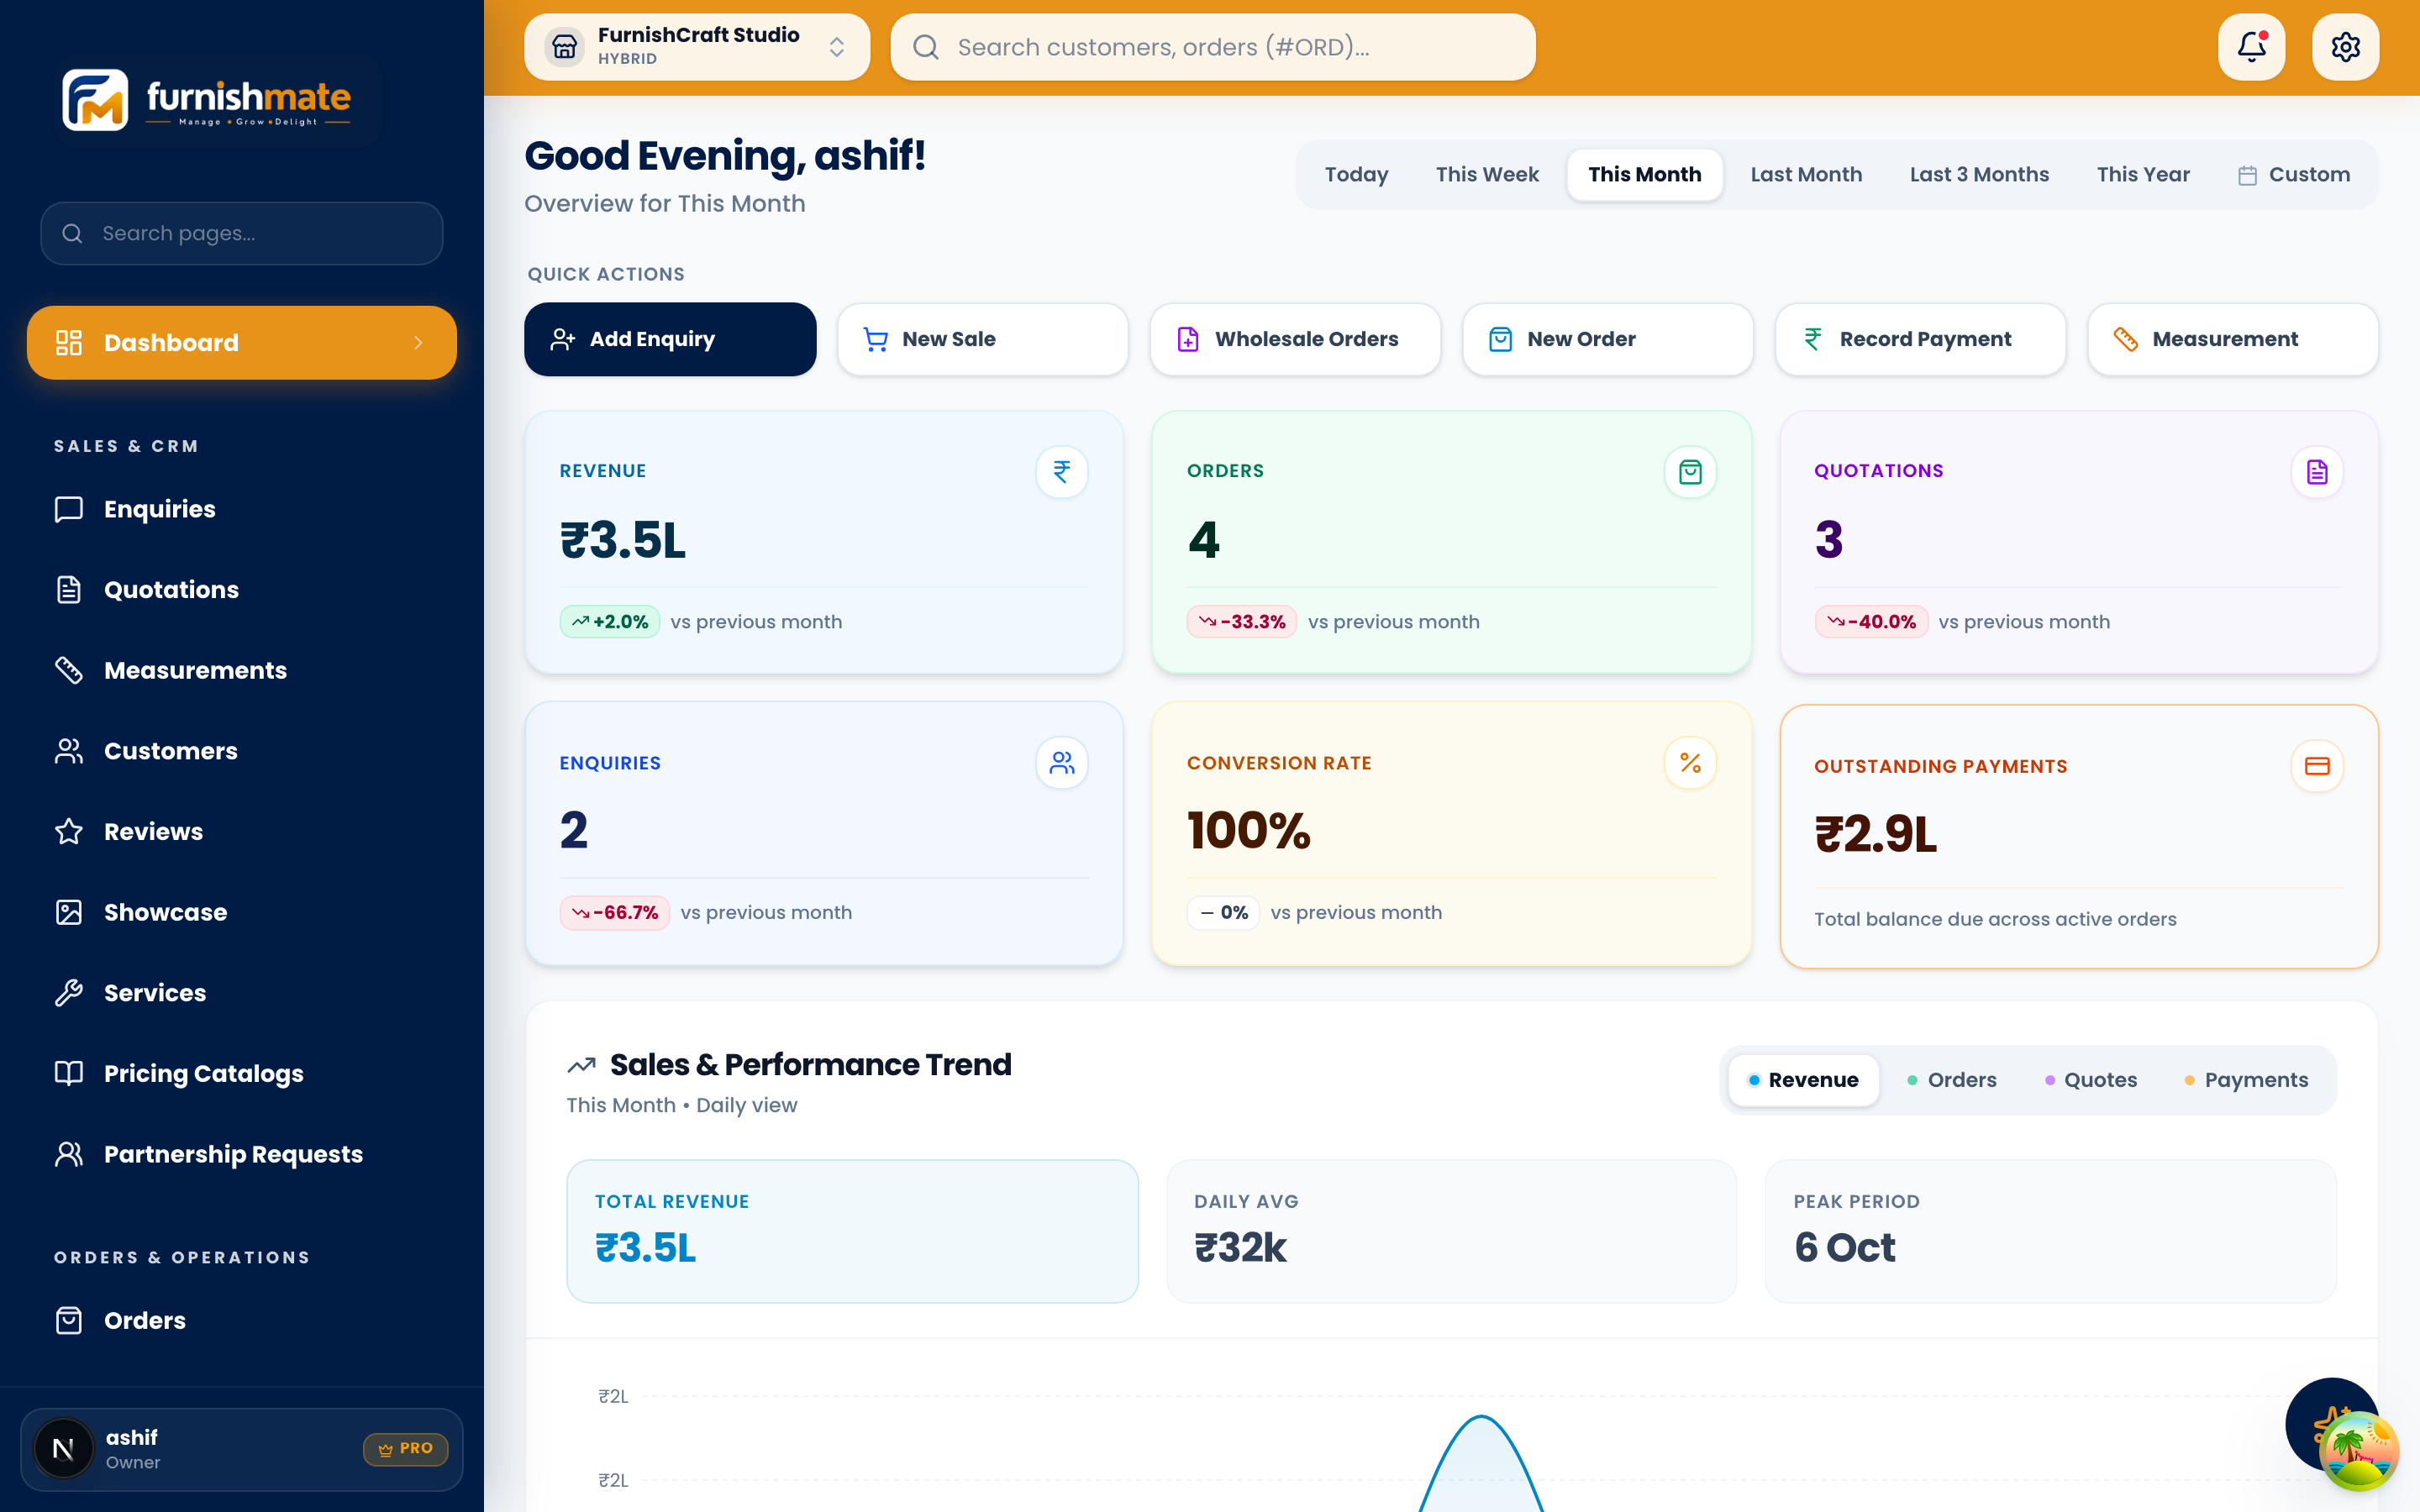Open Orders in the sidebar
The width and height of the screenshot is (2420, 1512).
point(241,1321)
